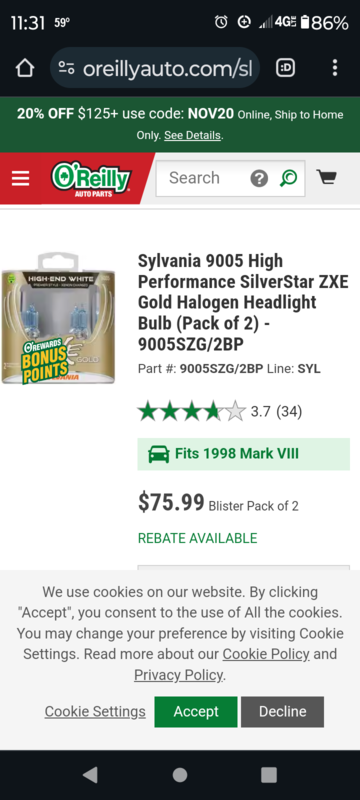360x800 pixels.
Task: Open the search help question mark
Action: 259,179
